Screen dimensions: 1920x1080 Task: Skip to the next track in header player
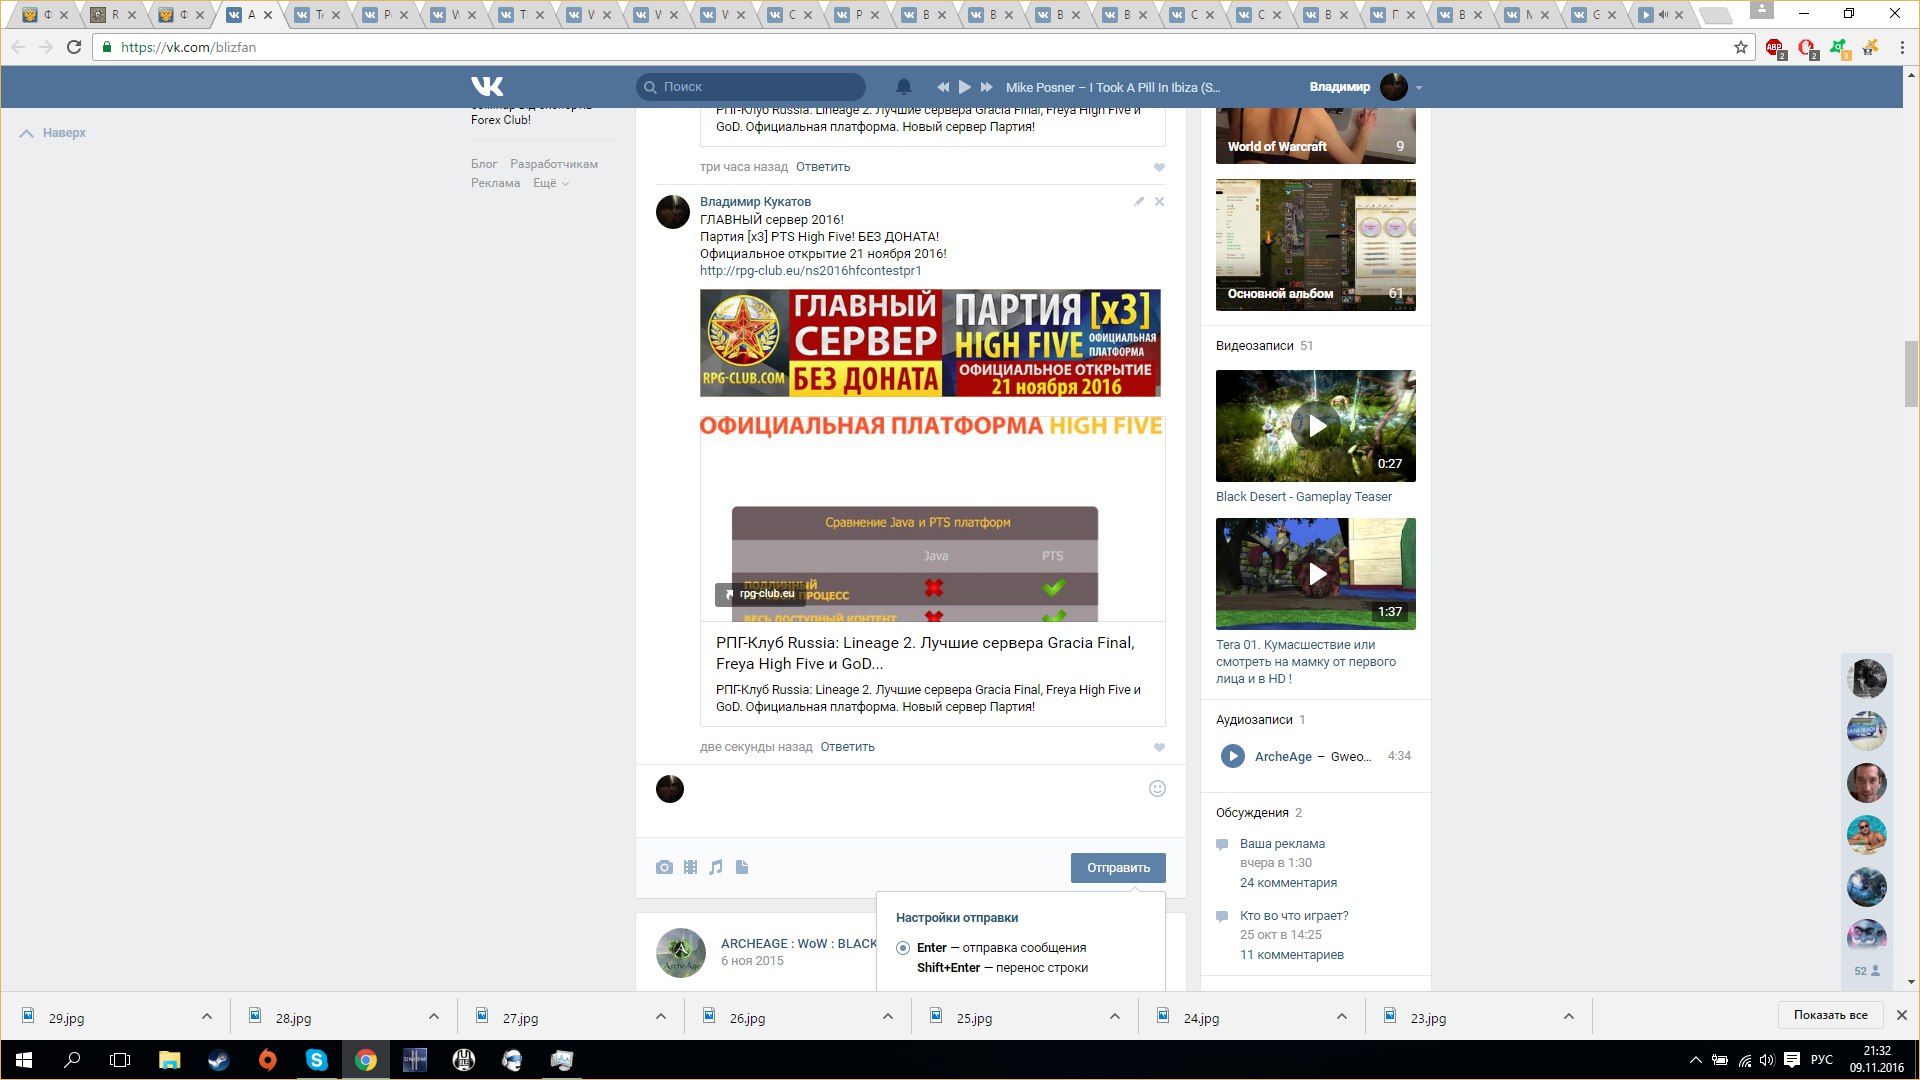click(987, 87)
